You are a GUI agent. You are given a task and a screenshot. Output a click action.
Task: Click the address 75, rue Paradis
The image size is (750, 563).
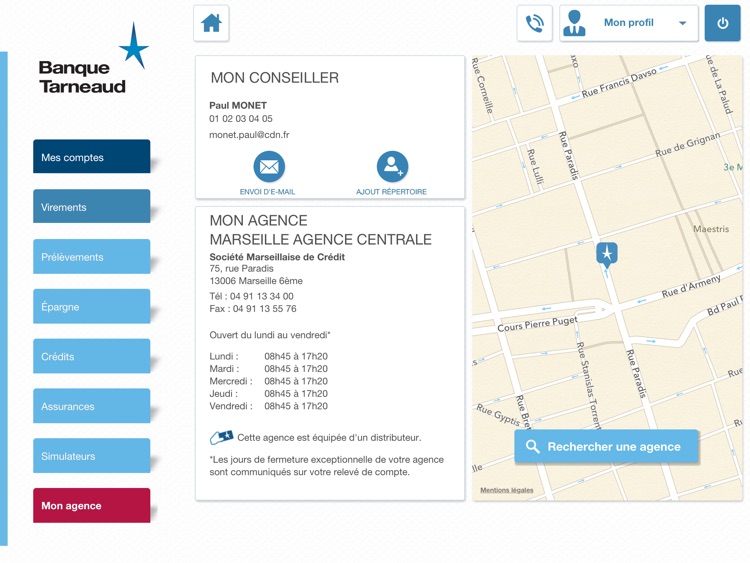point(242,268)
